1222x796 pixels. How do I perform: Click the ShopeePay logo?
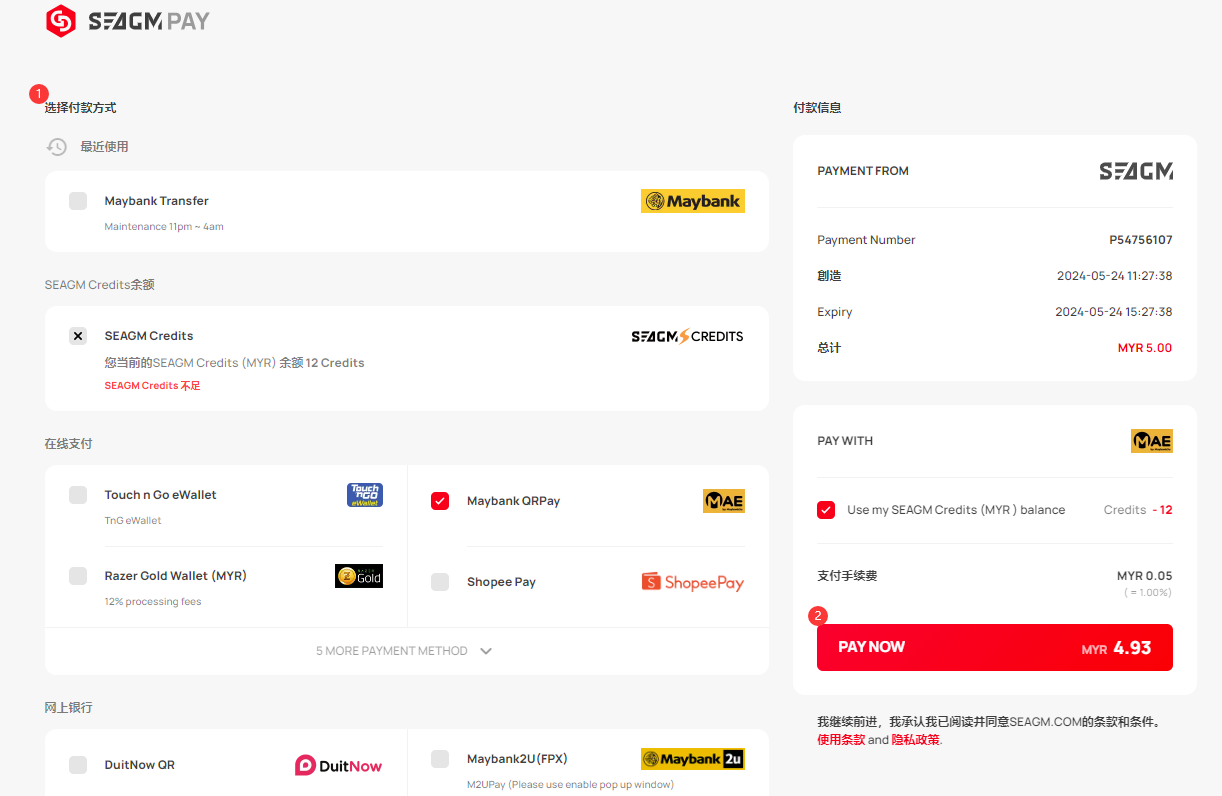coord(693,582)
